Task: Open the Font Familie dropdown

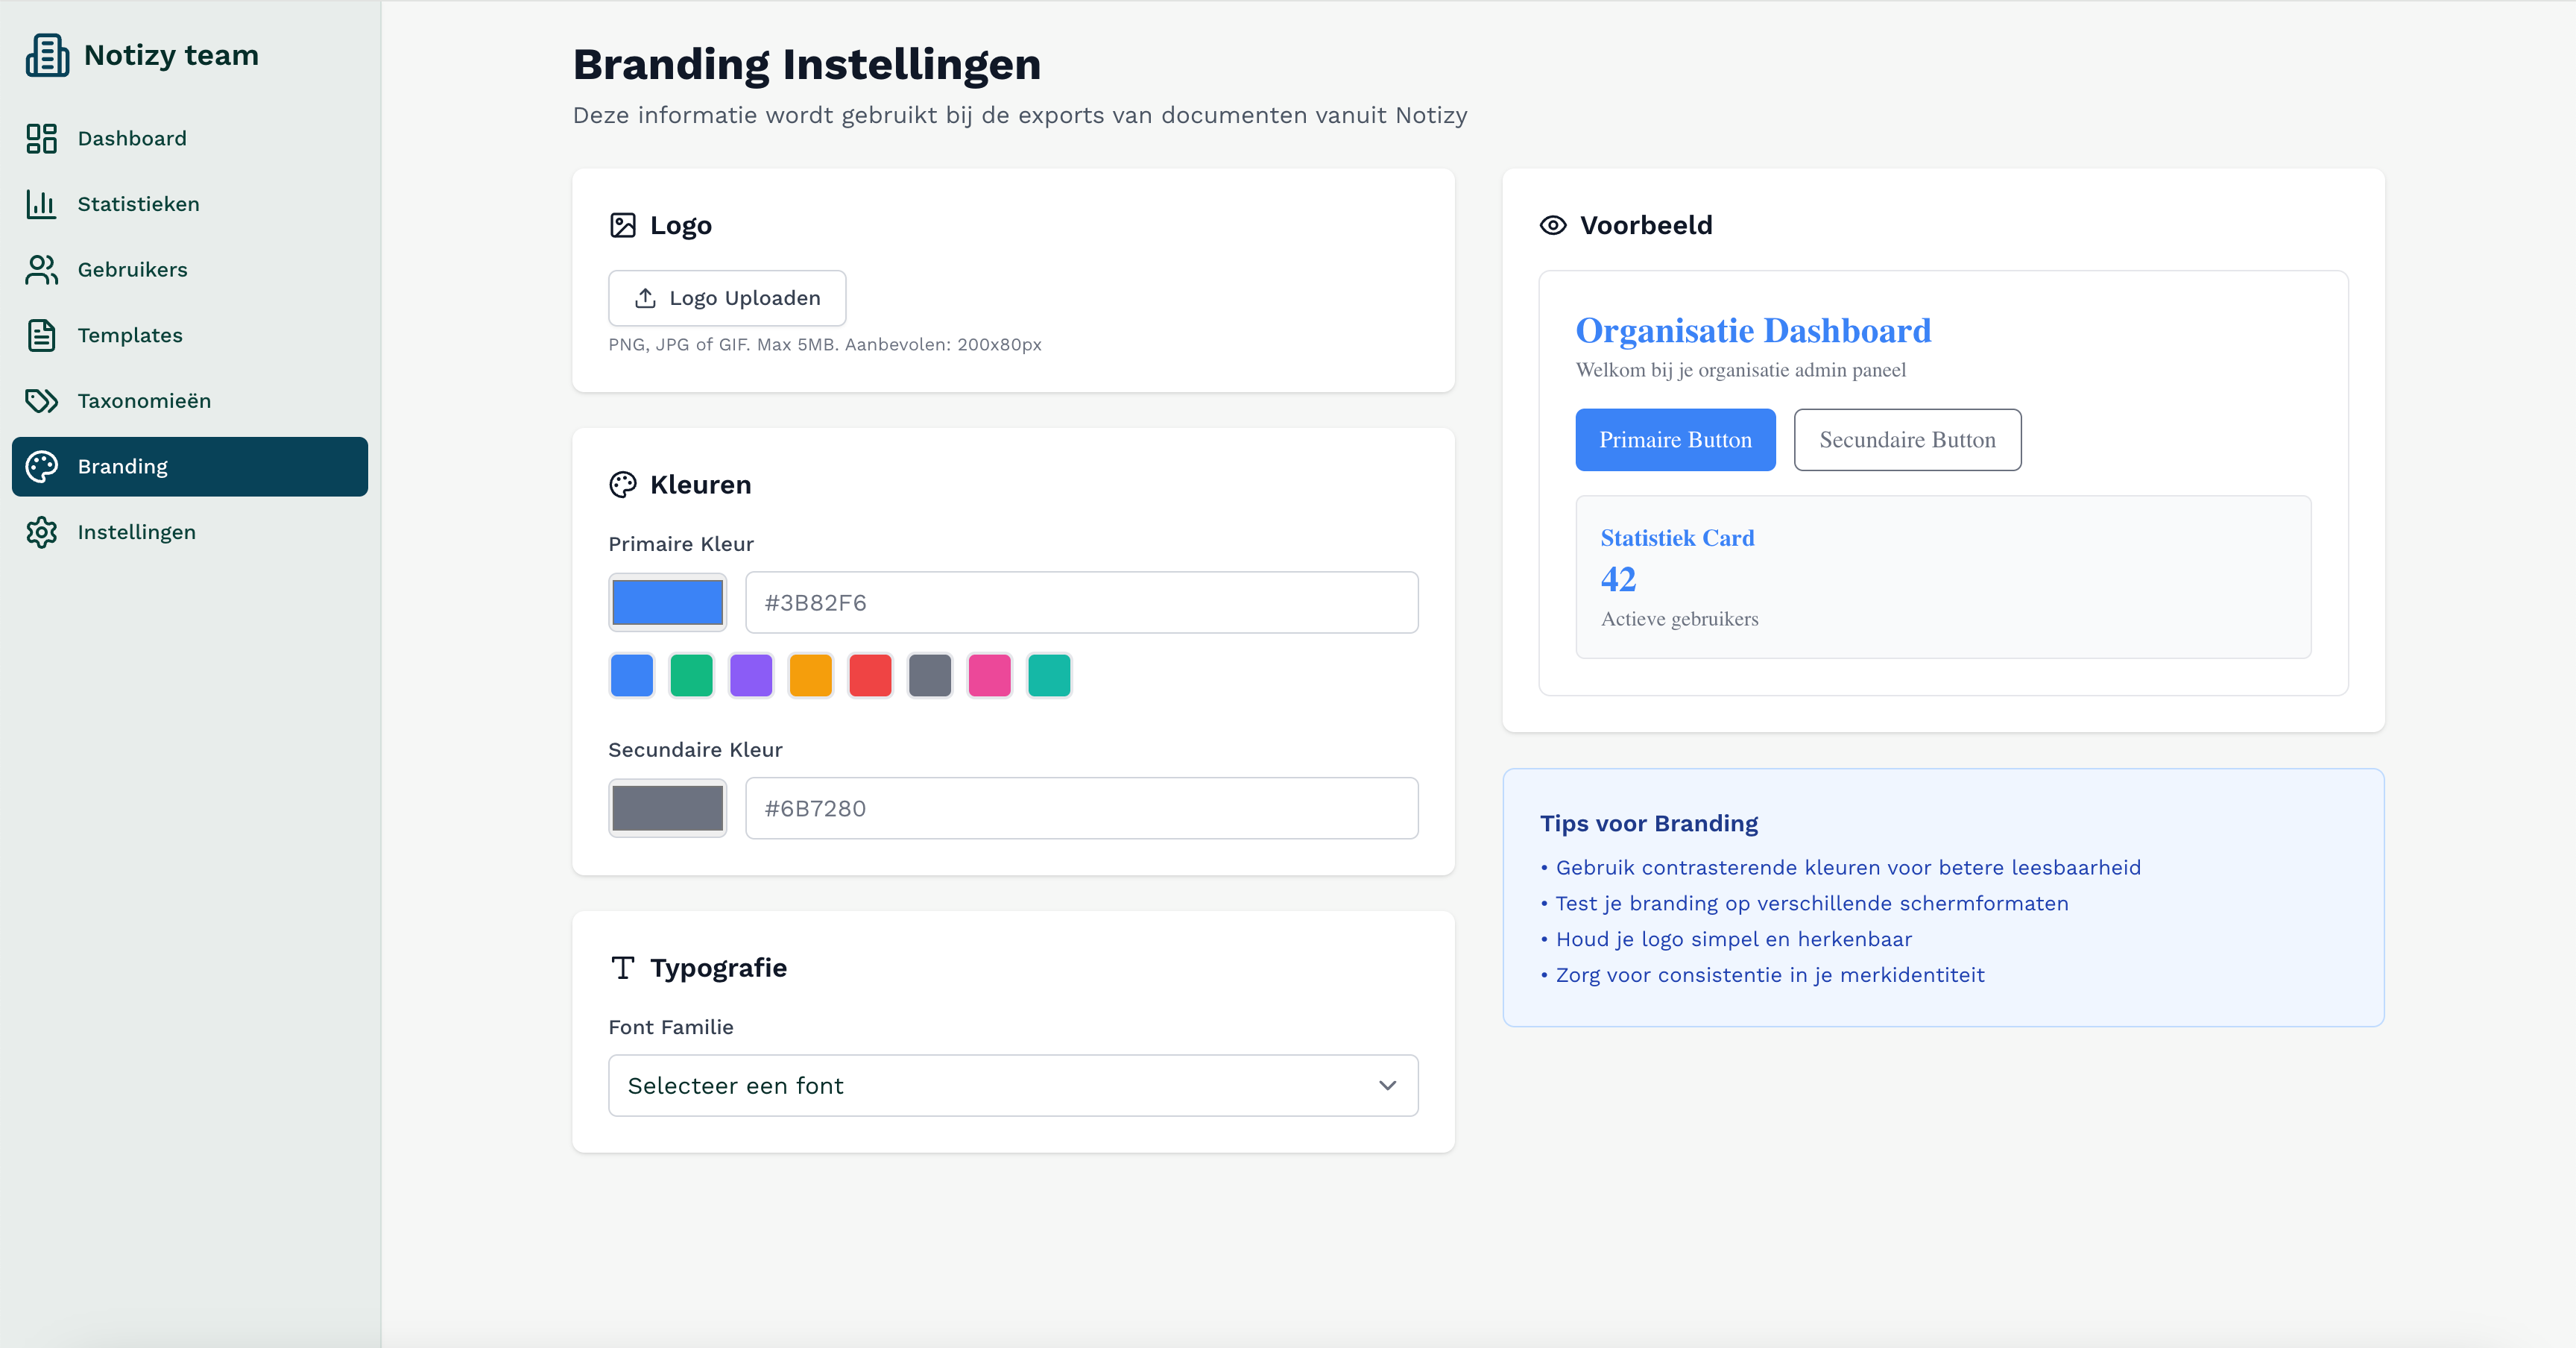Action: 1012,1085
